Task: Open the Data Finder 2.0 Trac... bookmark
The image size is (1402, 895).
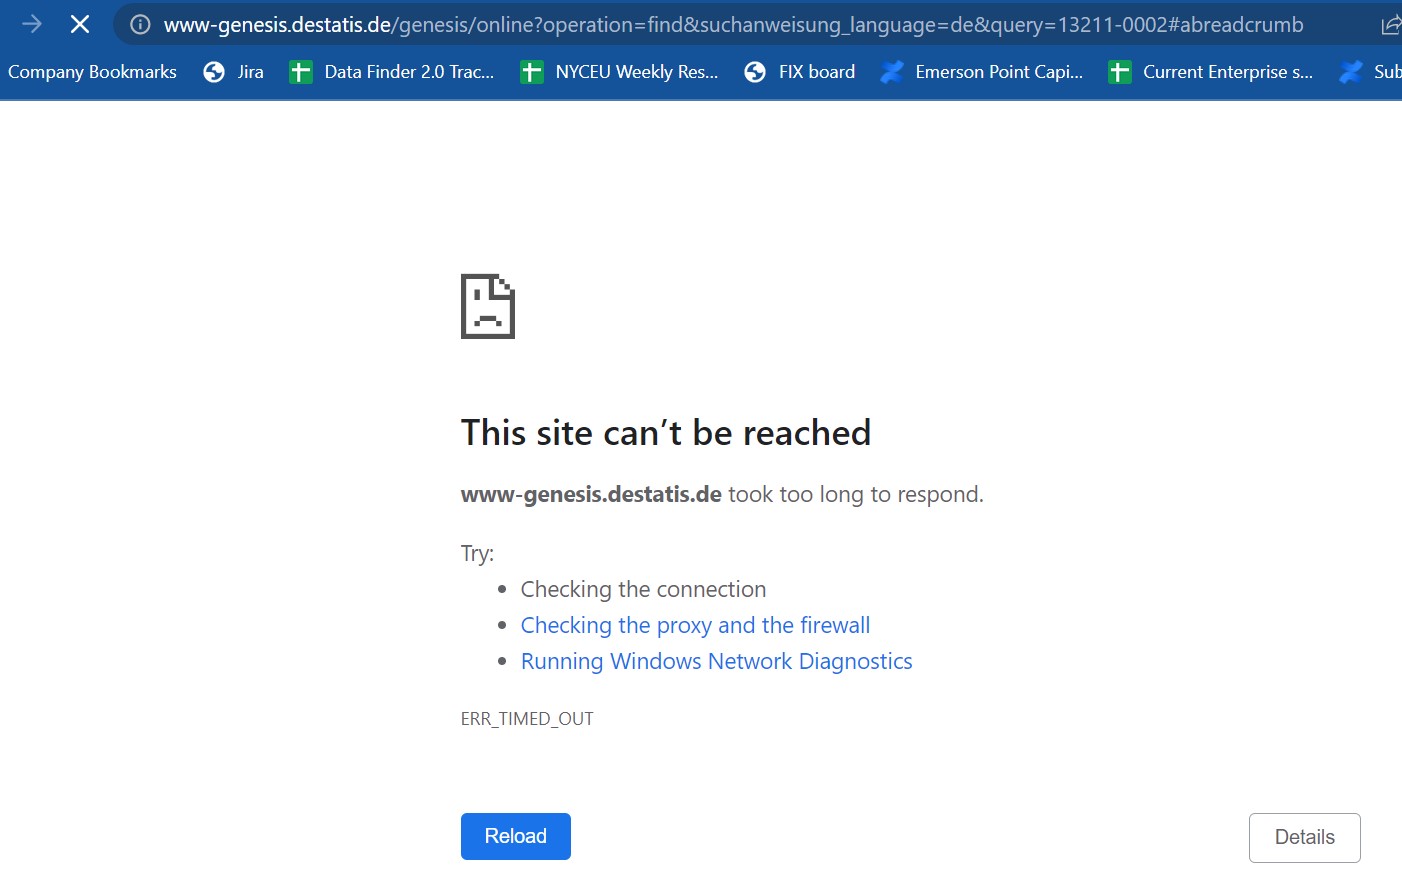Action: pos(392,72)
